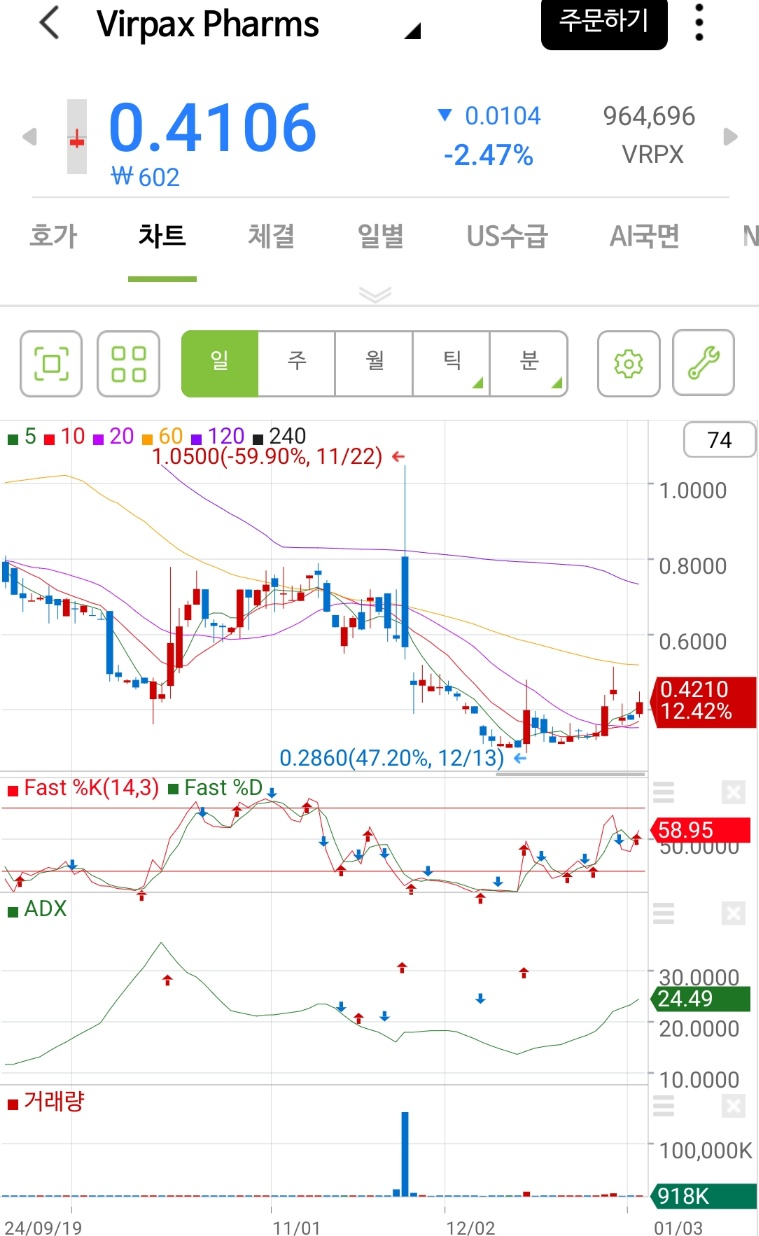
Task: Click the large volume spike bar
Action: pyautogui.click(x=405, y=1153)
